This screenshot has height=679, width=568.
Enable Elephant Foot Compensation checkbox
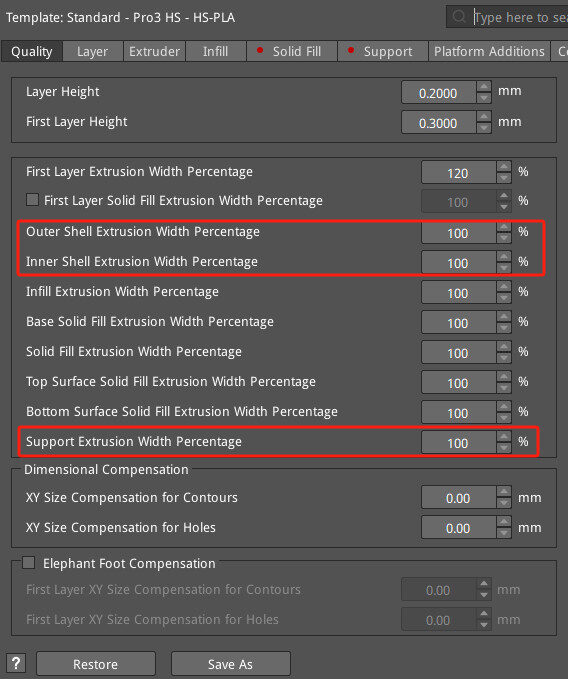[x=29, y=563]
